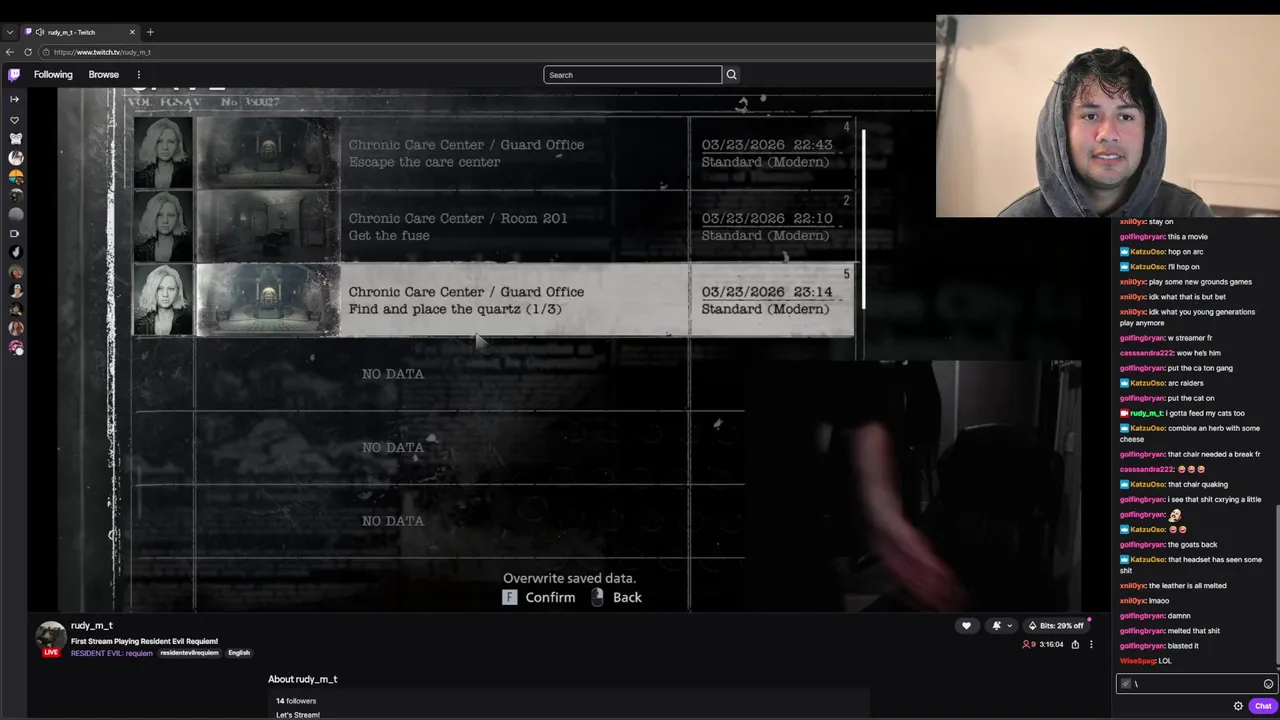Screen dimensions: 1280x720
Task: Click the mouse icon beside Back
Action: 597,597
